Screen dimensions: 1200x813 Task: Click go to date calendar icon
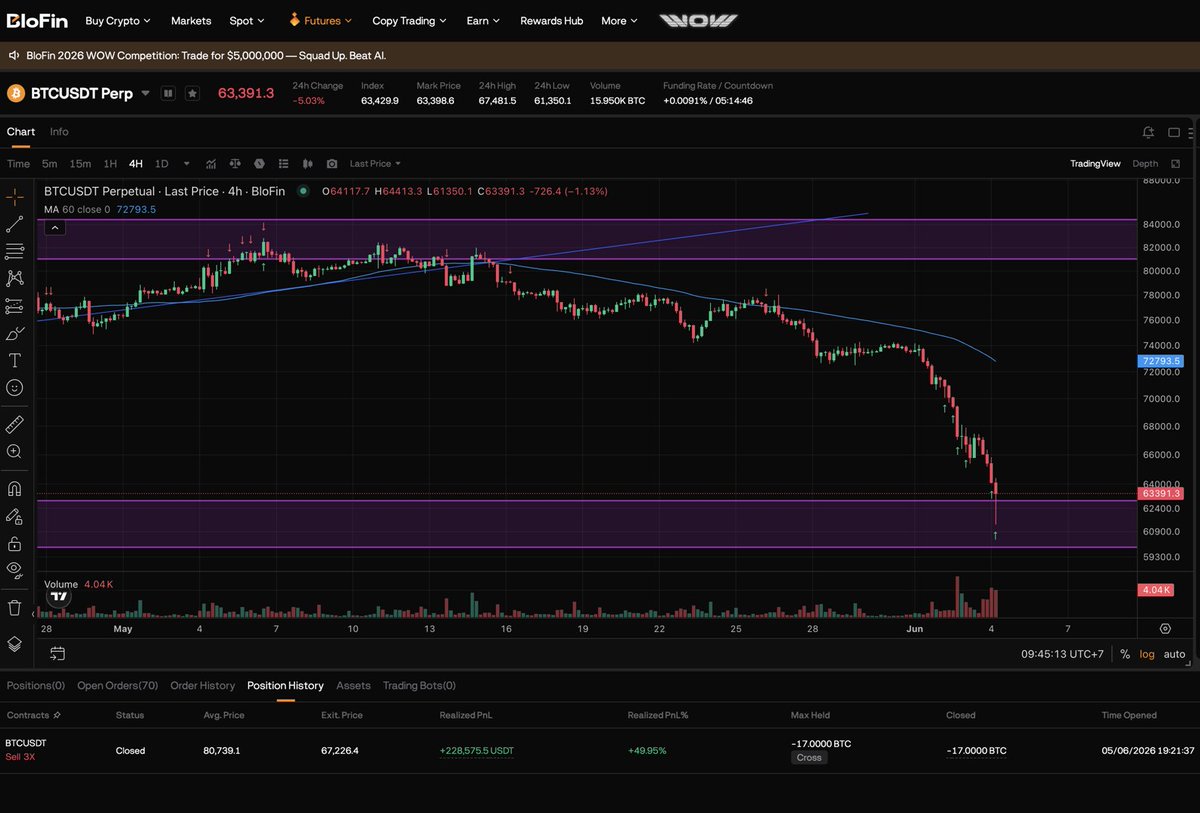tap(57, 654)
